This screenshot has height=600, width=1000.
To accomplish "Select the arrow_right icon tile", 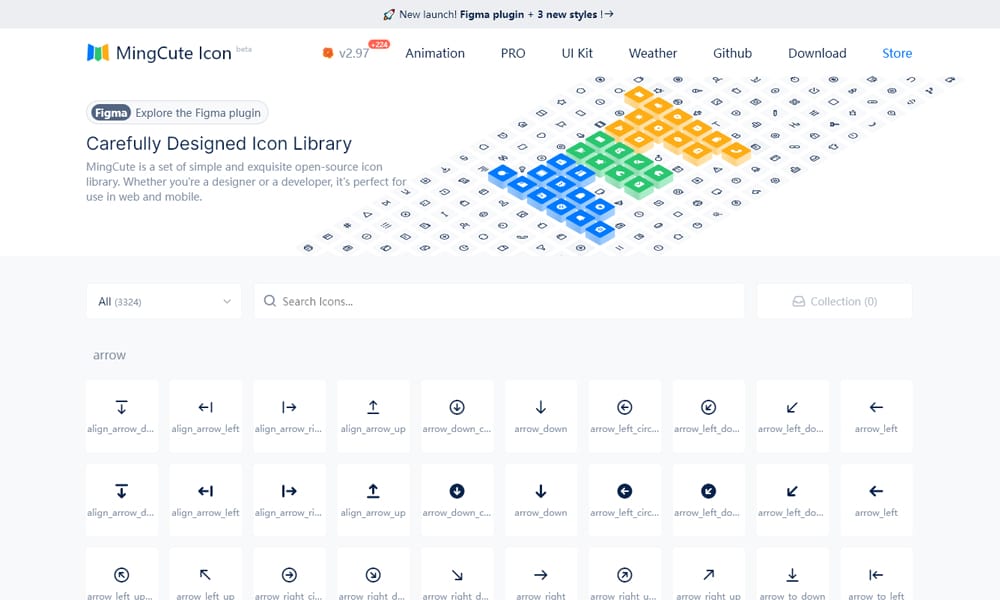I will pyautogui.click(x=541, y=574).
